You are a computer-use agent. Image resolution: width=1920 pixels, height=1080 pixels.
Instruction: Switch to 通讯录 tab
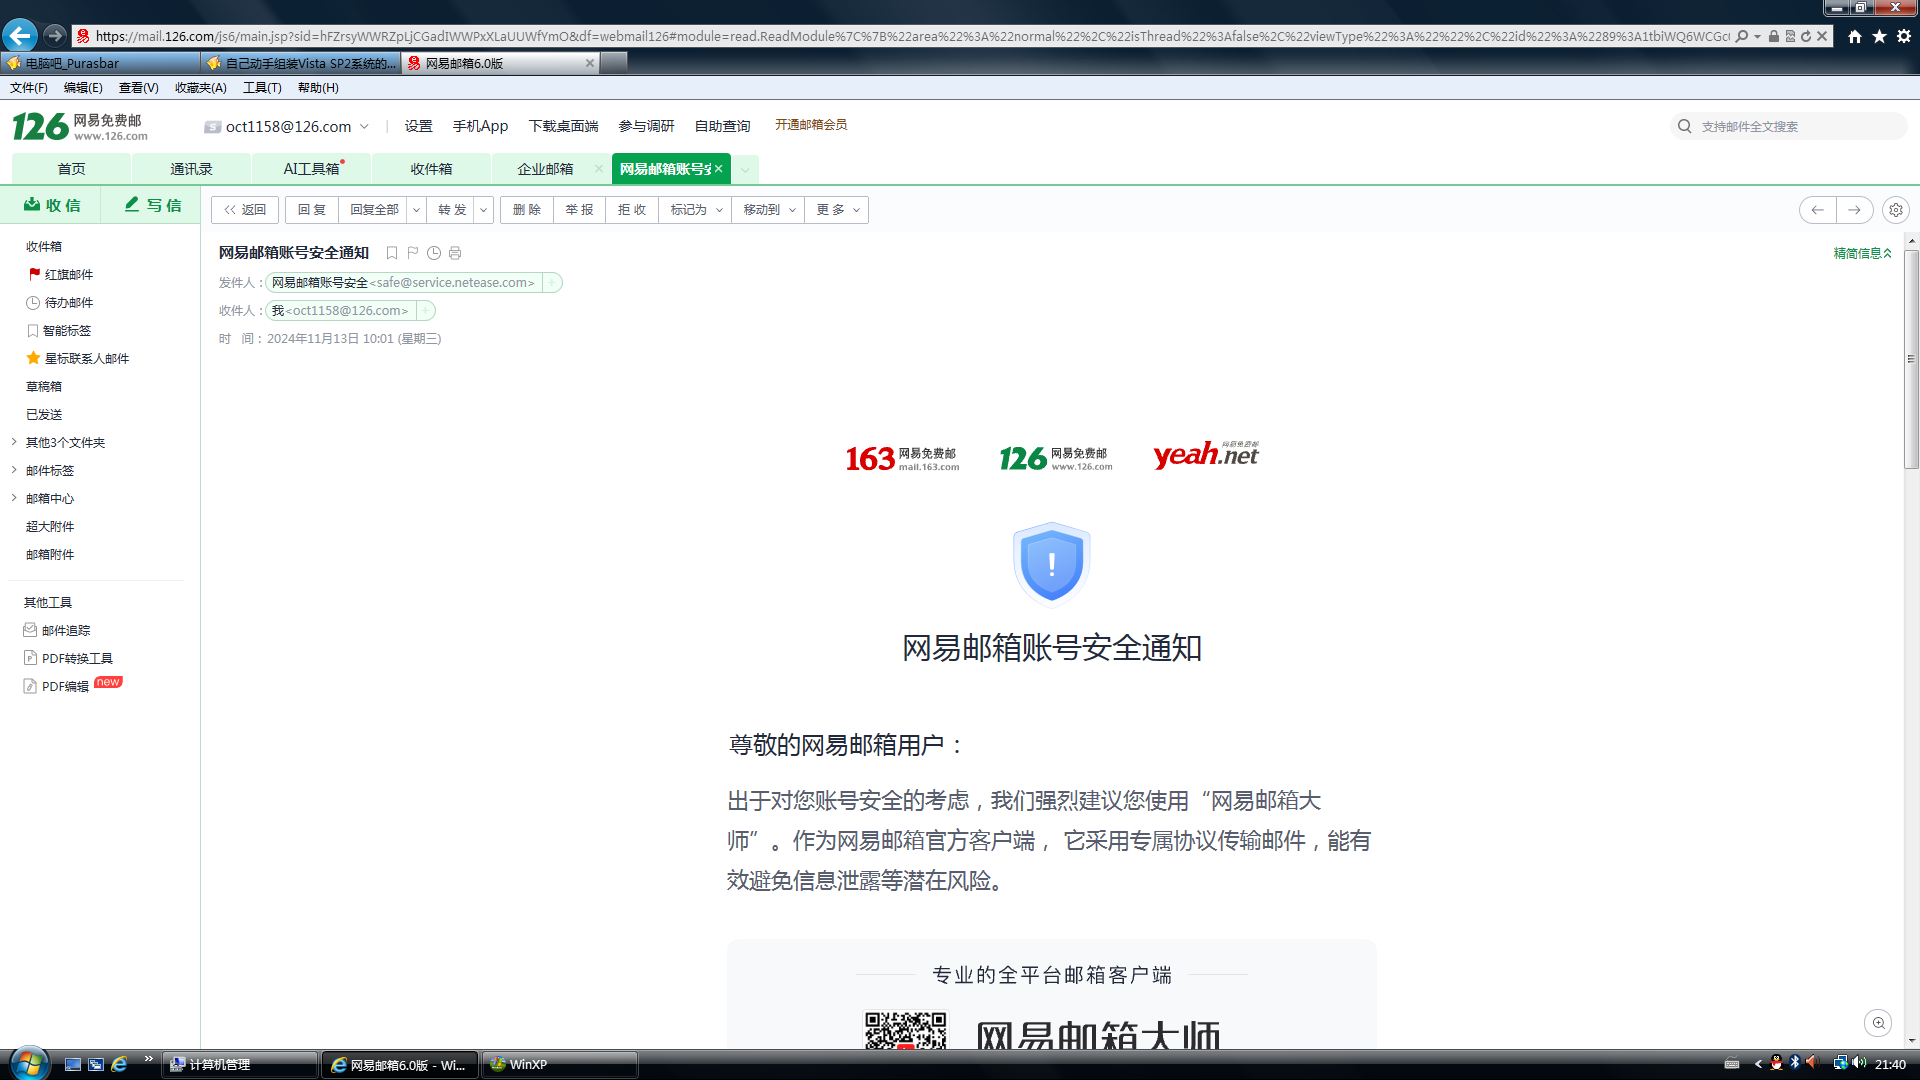point(191,169)
